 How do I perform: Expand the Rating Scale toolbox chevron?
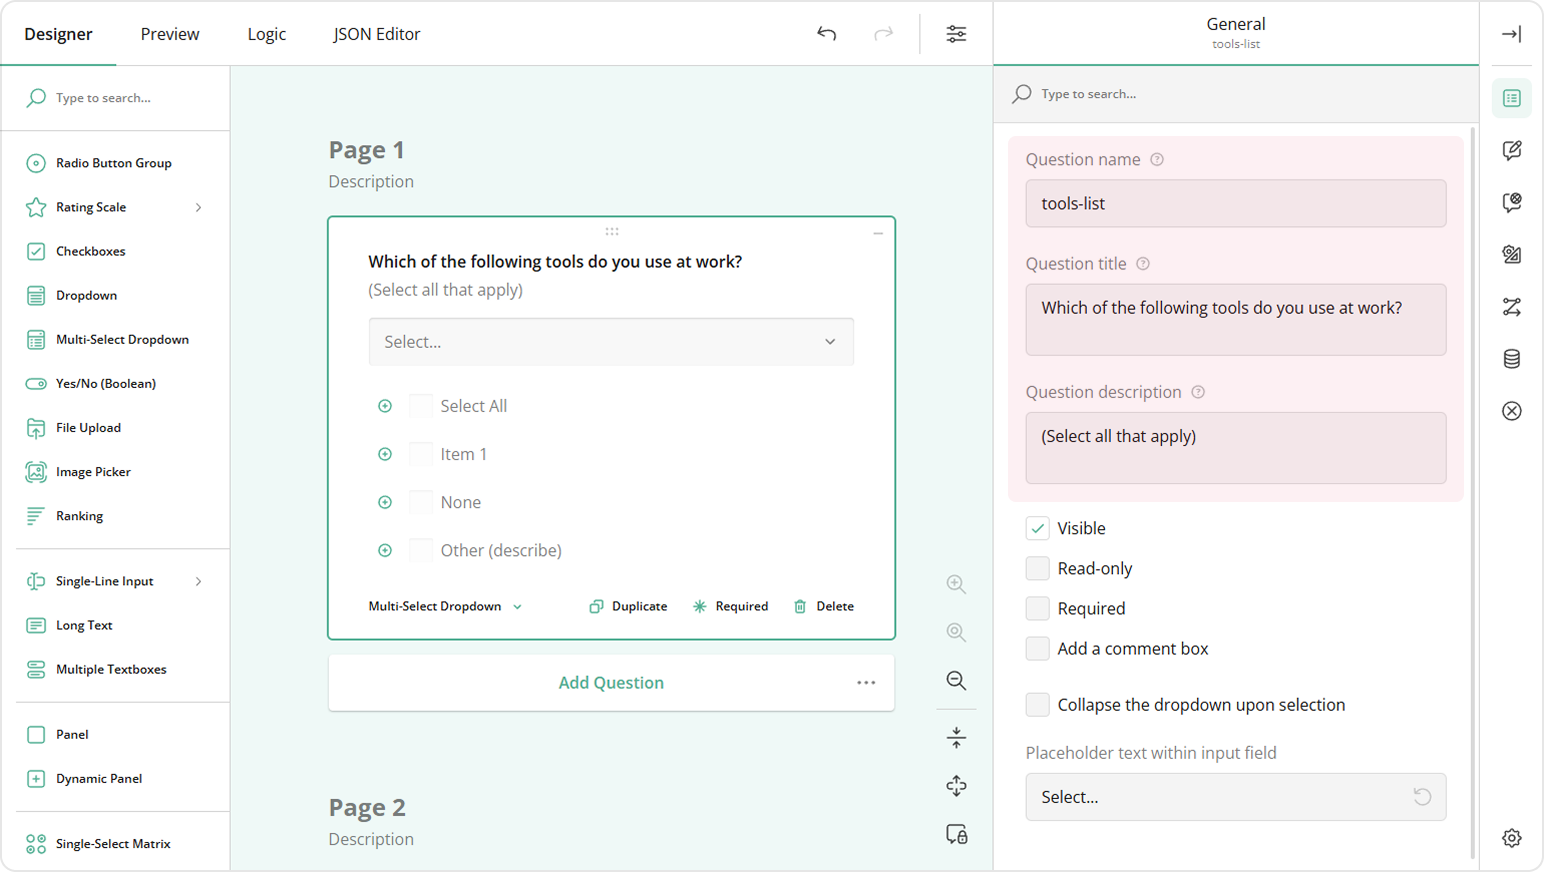199,207
